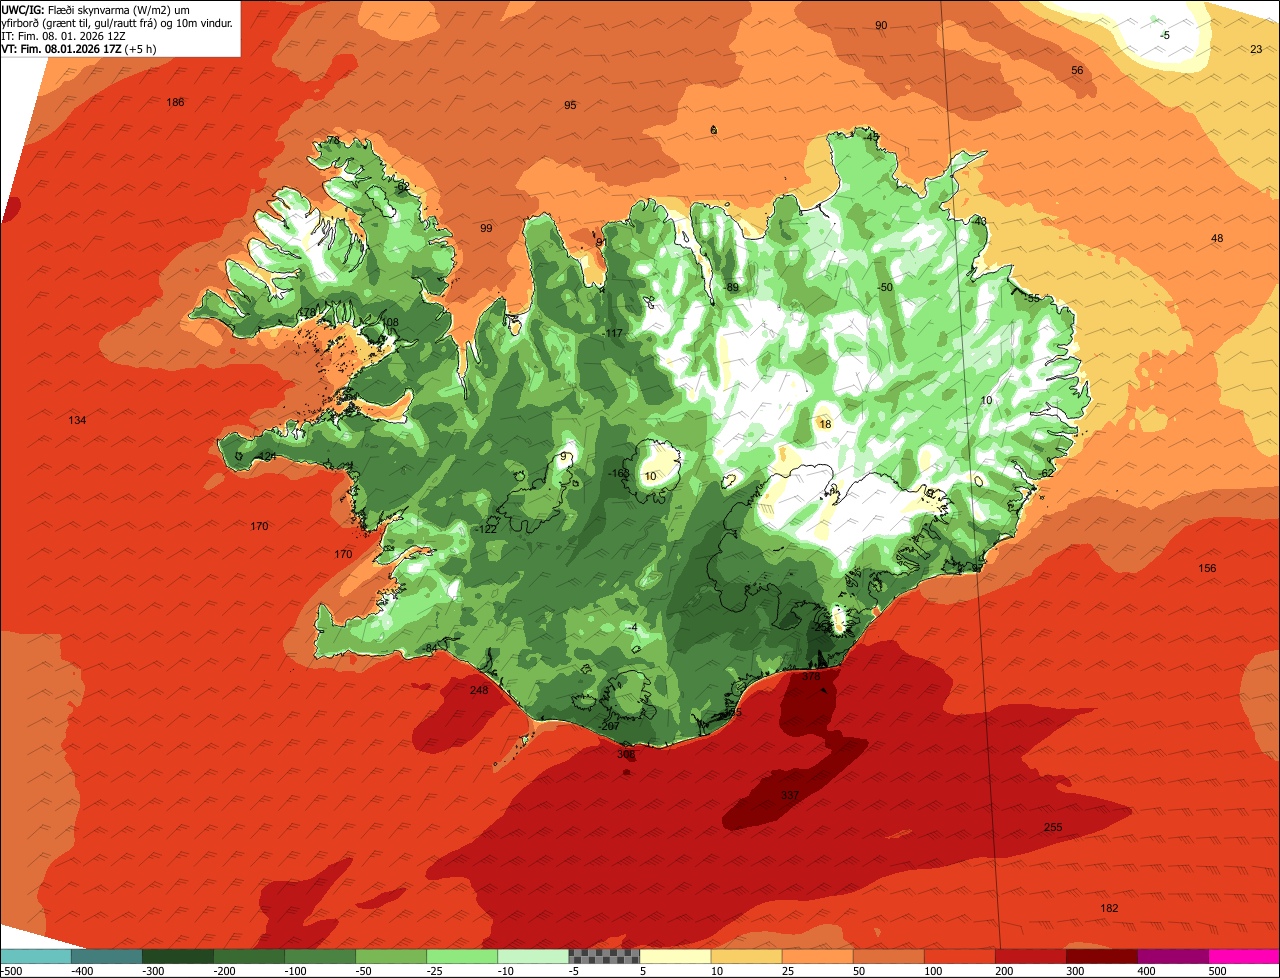Click the 248 value off the southwest coast
The image size is (1280, 978).
pyautogui.click(x=479, y=690)
